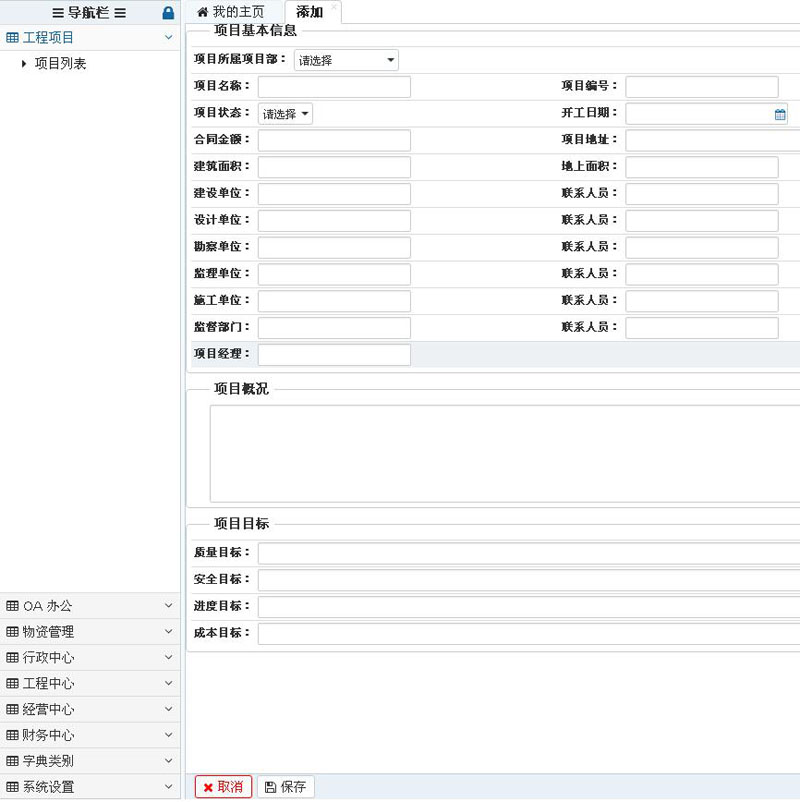
Task: Click the table icon beside 工程项目
Action: [12, 38]
